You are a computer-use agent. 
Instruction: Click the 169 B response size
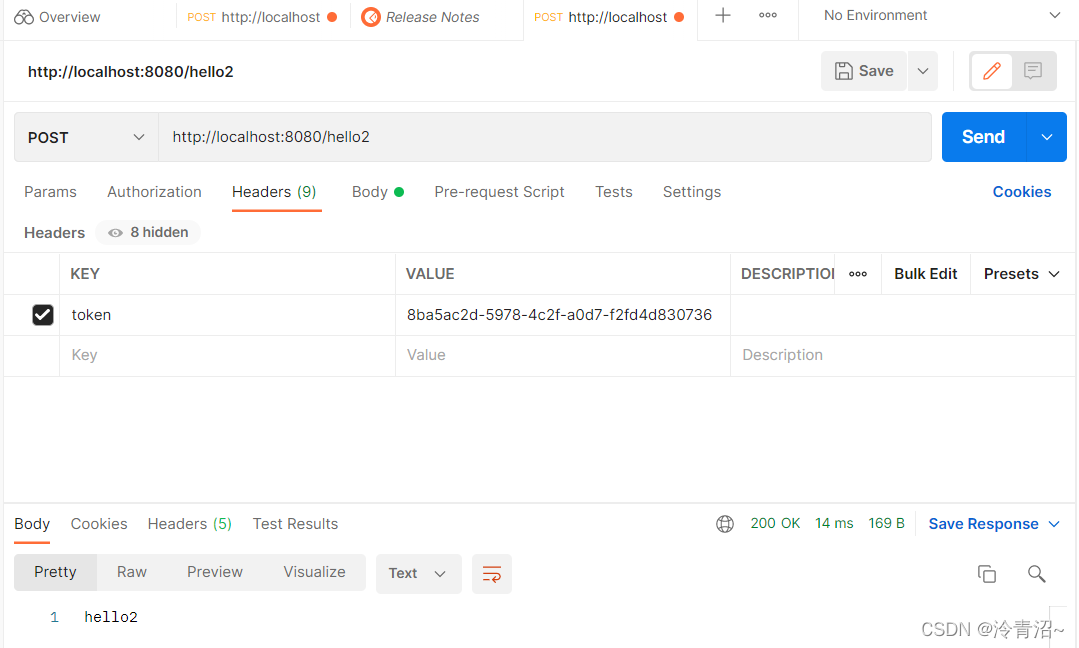coord(886,523)
